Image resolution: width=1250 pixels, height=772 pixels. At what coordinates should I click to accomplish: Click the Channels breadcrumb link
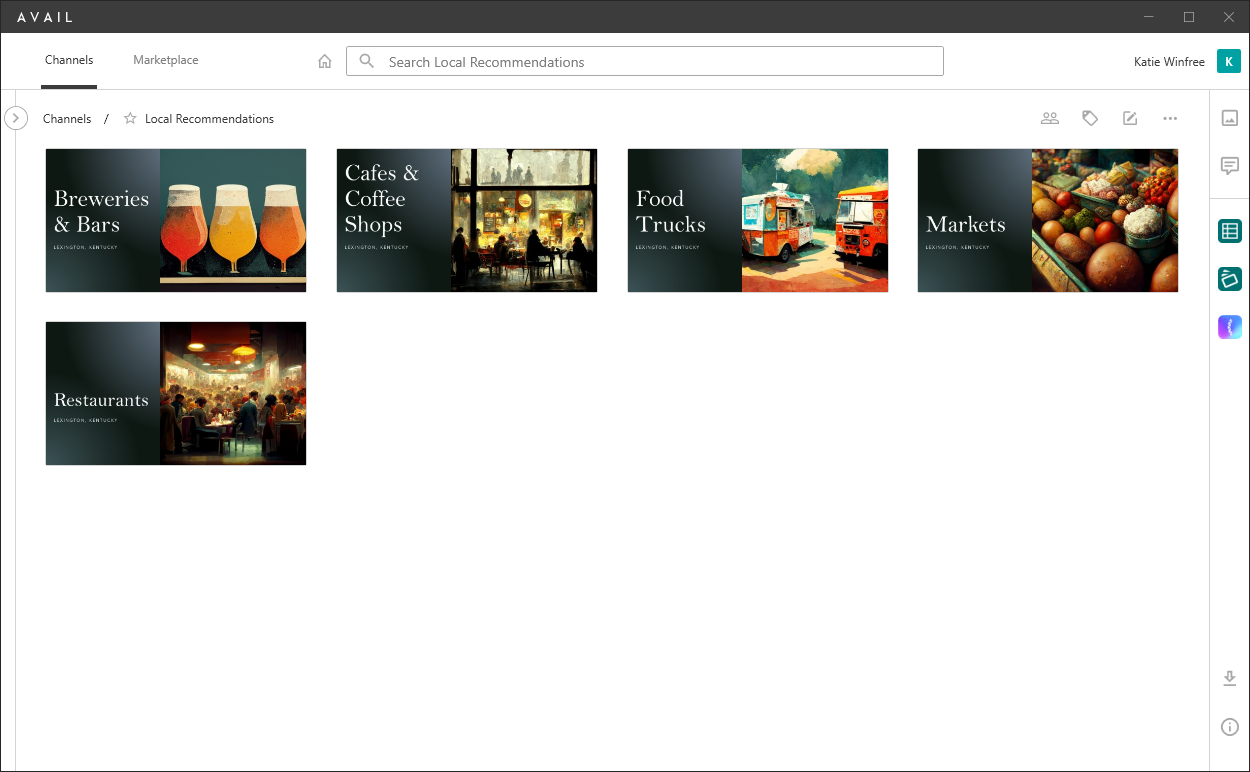pos(67,118)
